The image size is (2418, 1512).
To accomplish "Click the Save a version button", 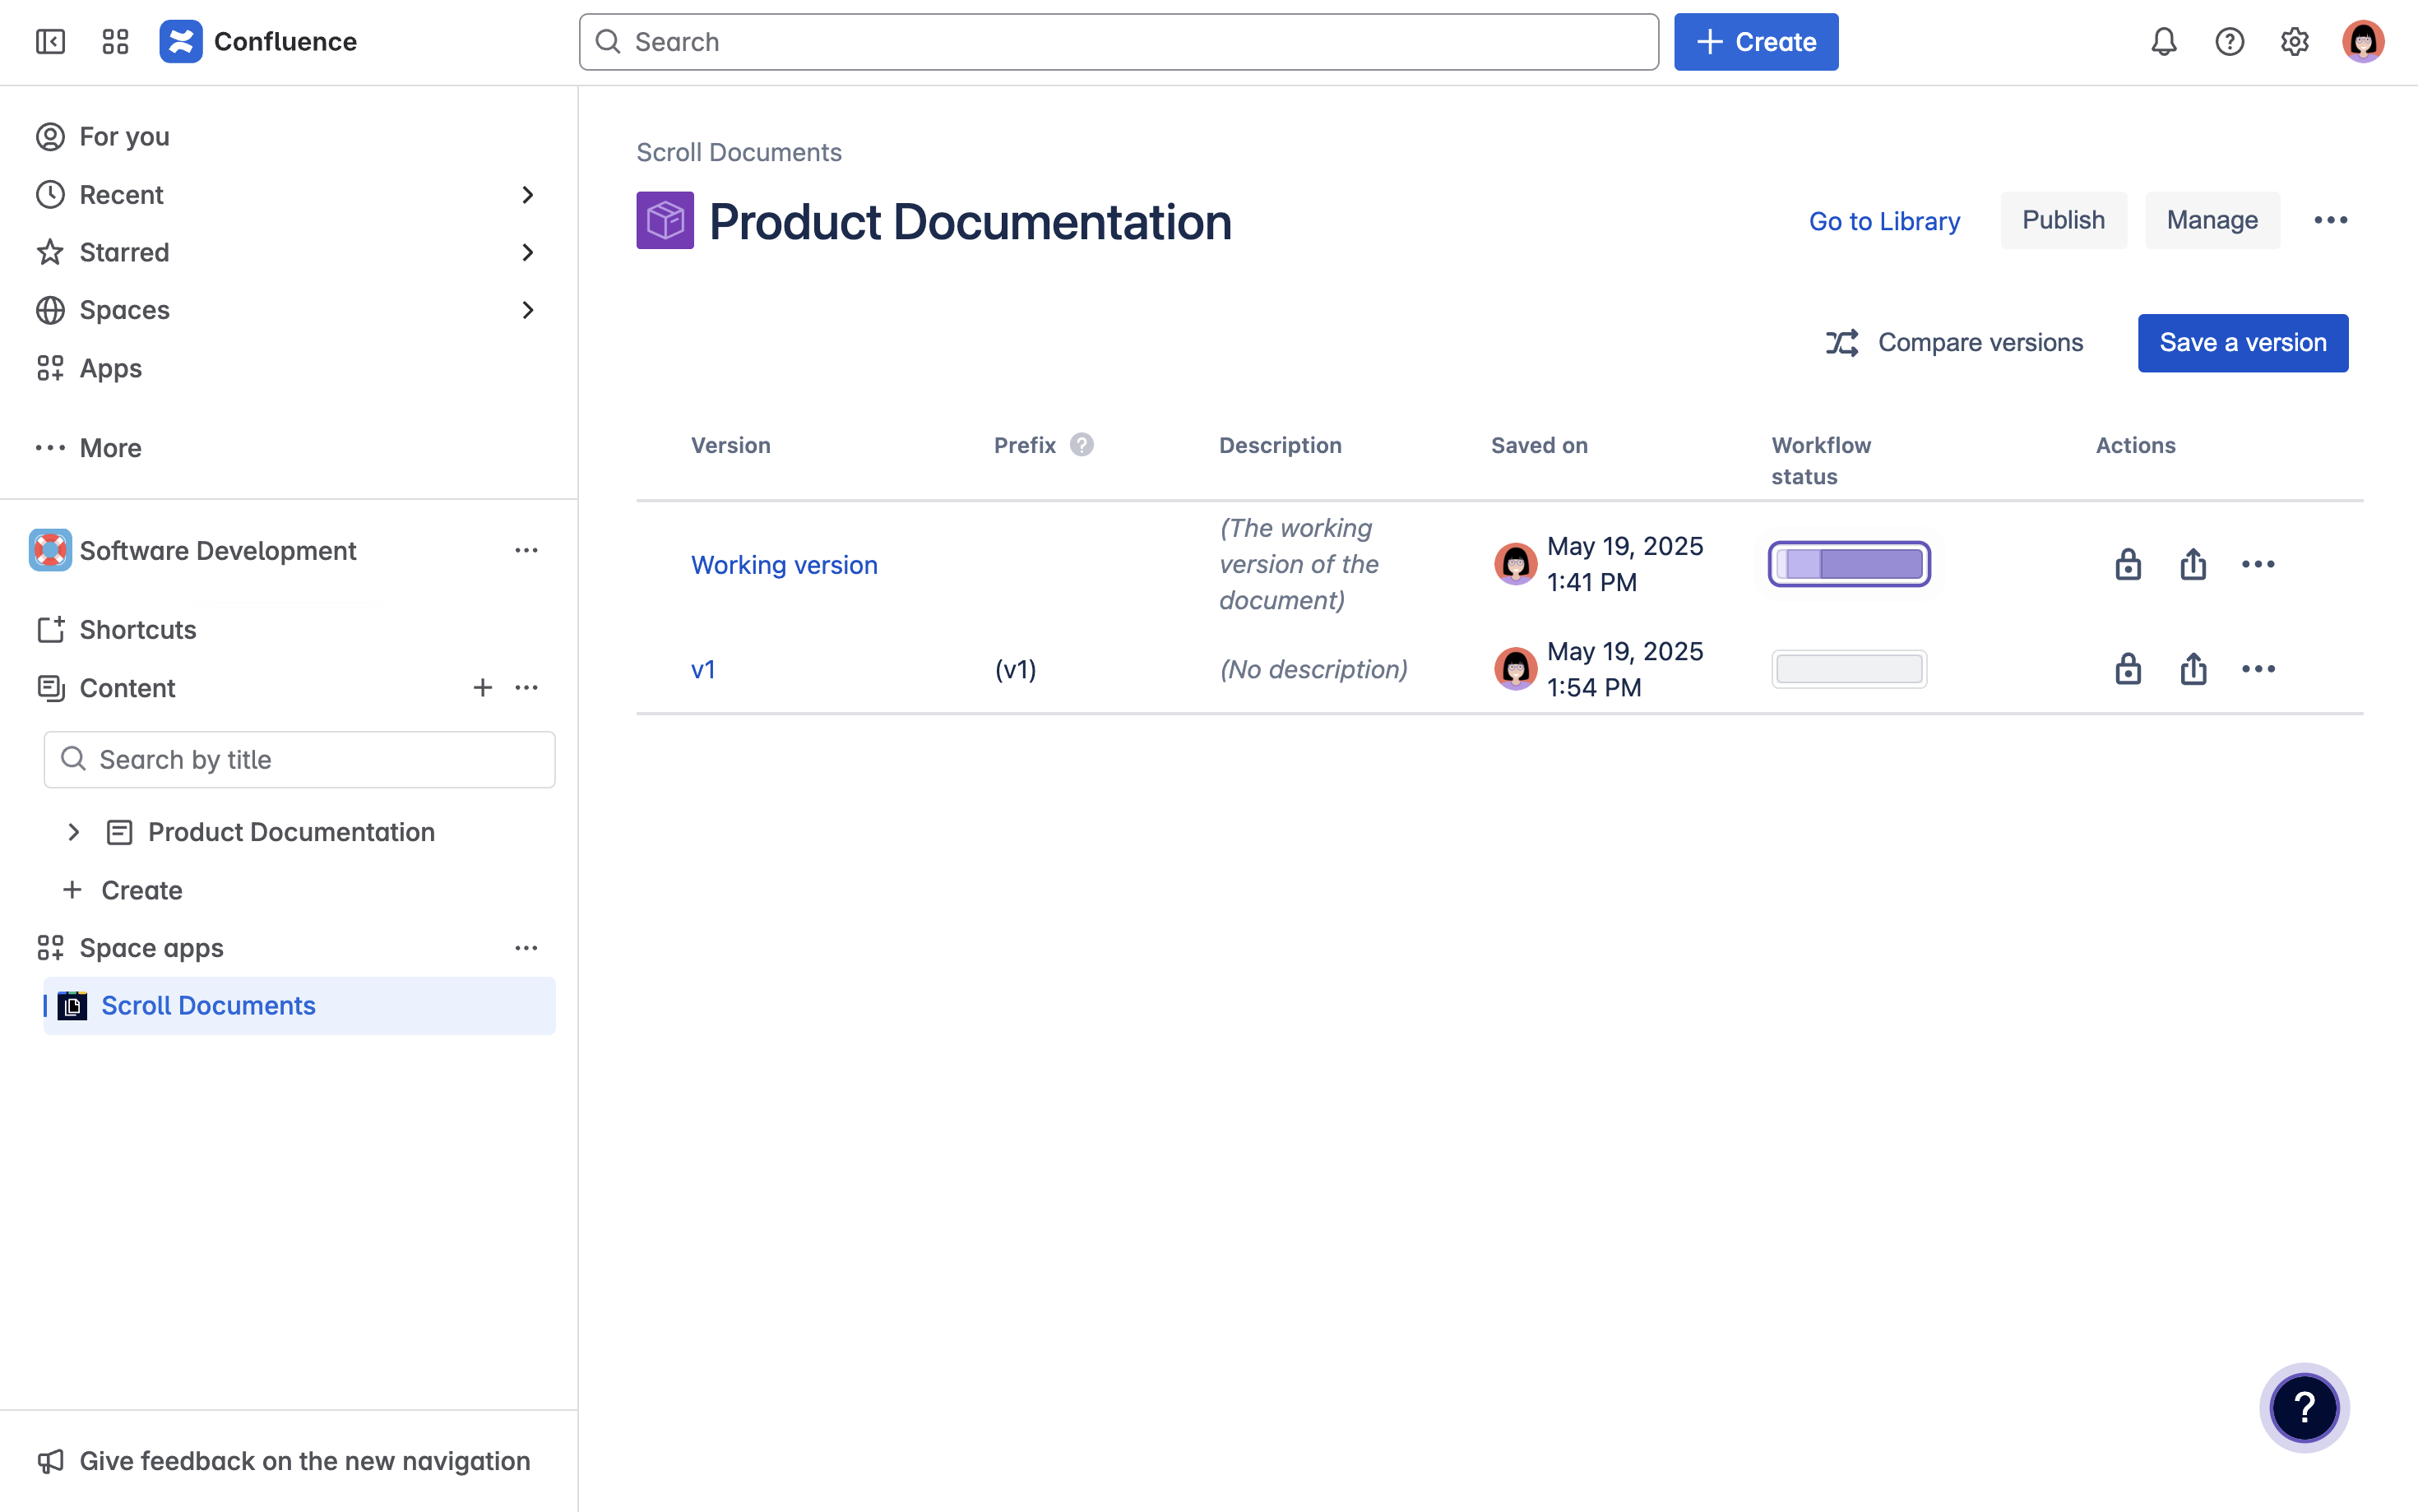I will click(2243, 343).
